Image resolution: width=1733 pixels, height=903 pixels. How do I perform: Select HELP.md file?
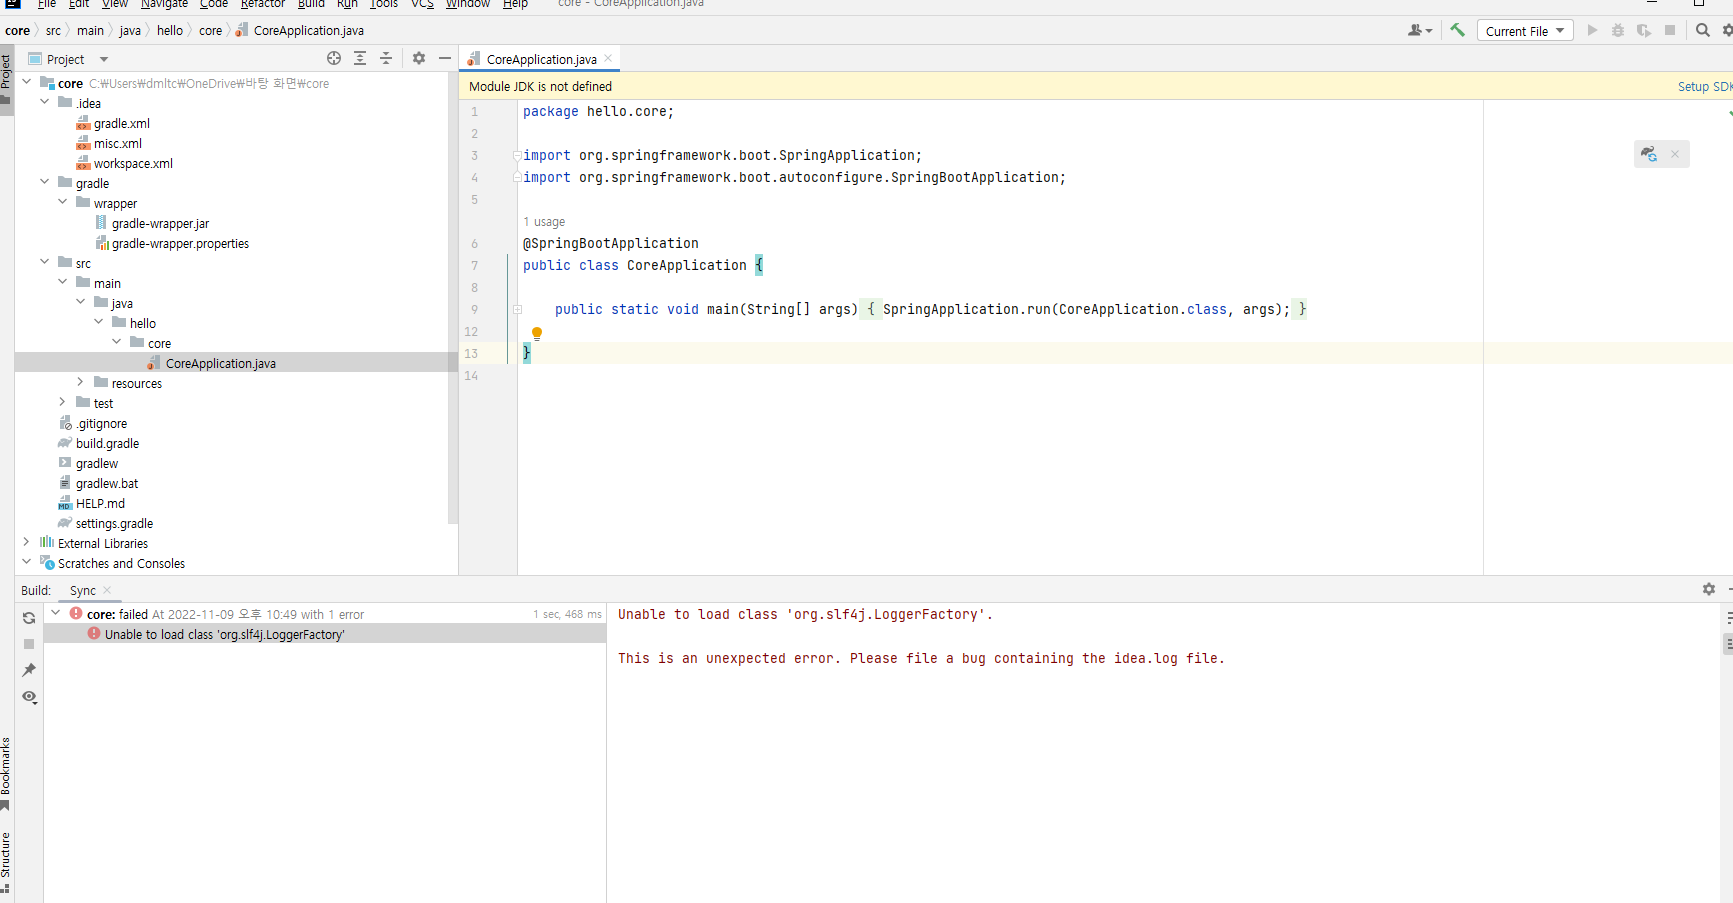100,503
